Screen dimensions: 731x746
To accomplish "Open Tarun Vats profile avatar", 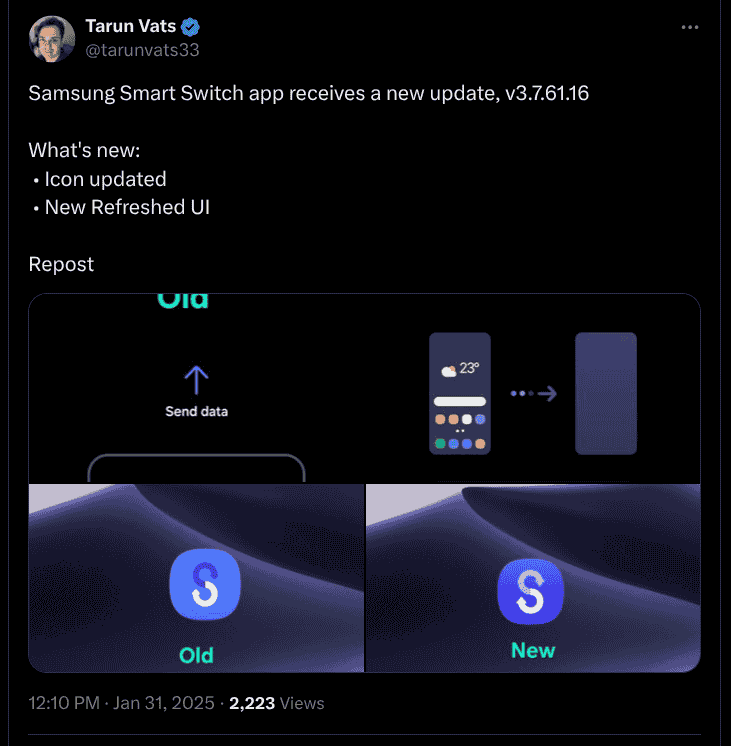I will pos(53,38).
